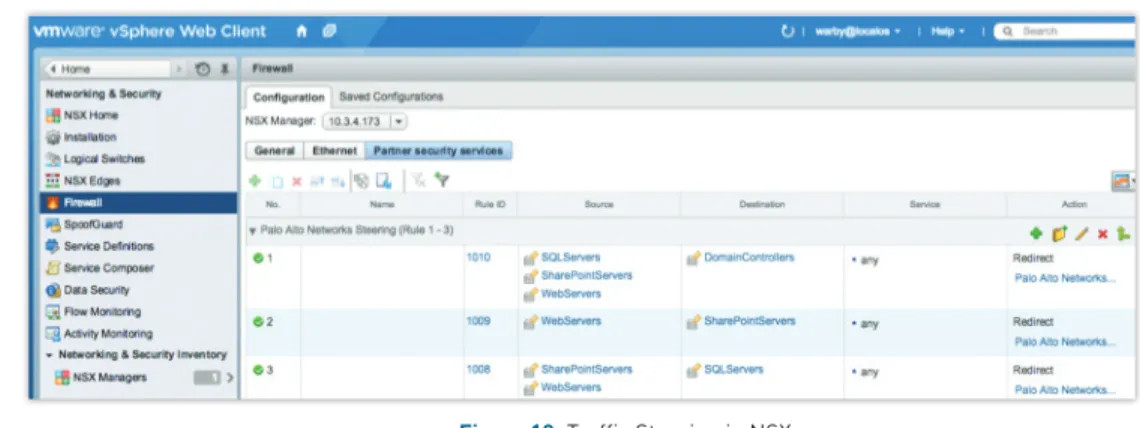Select Firewall in the sidebar

click(139, 203)
